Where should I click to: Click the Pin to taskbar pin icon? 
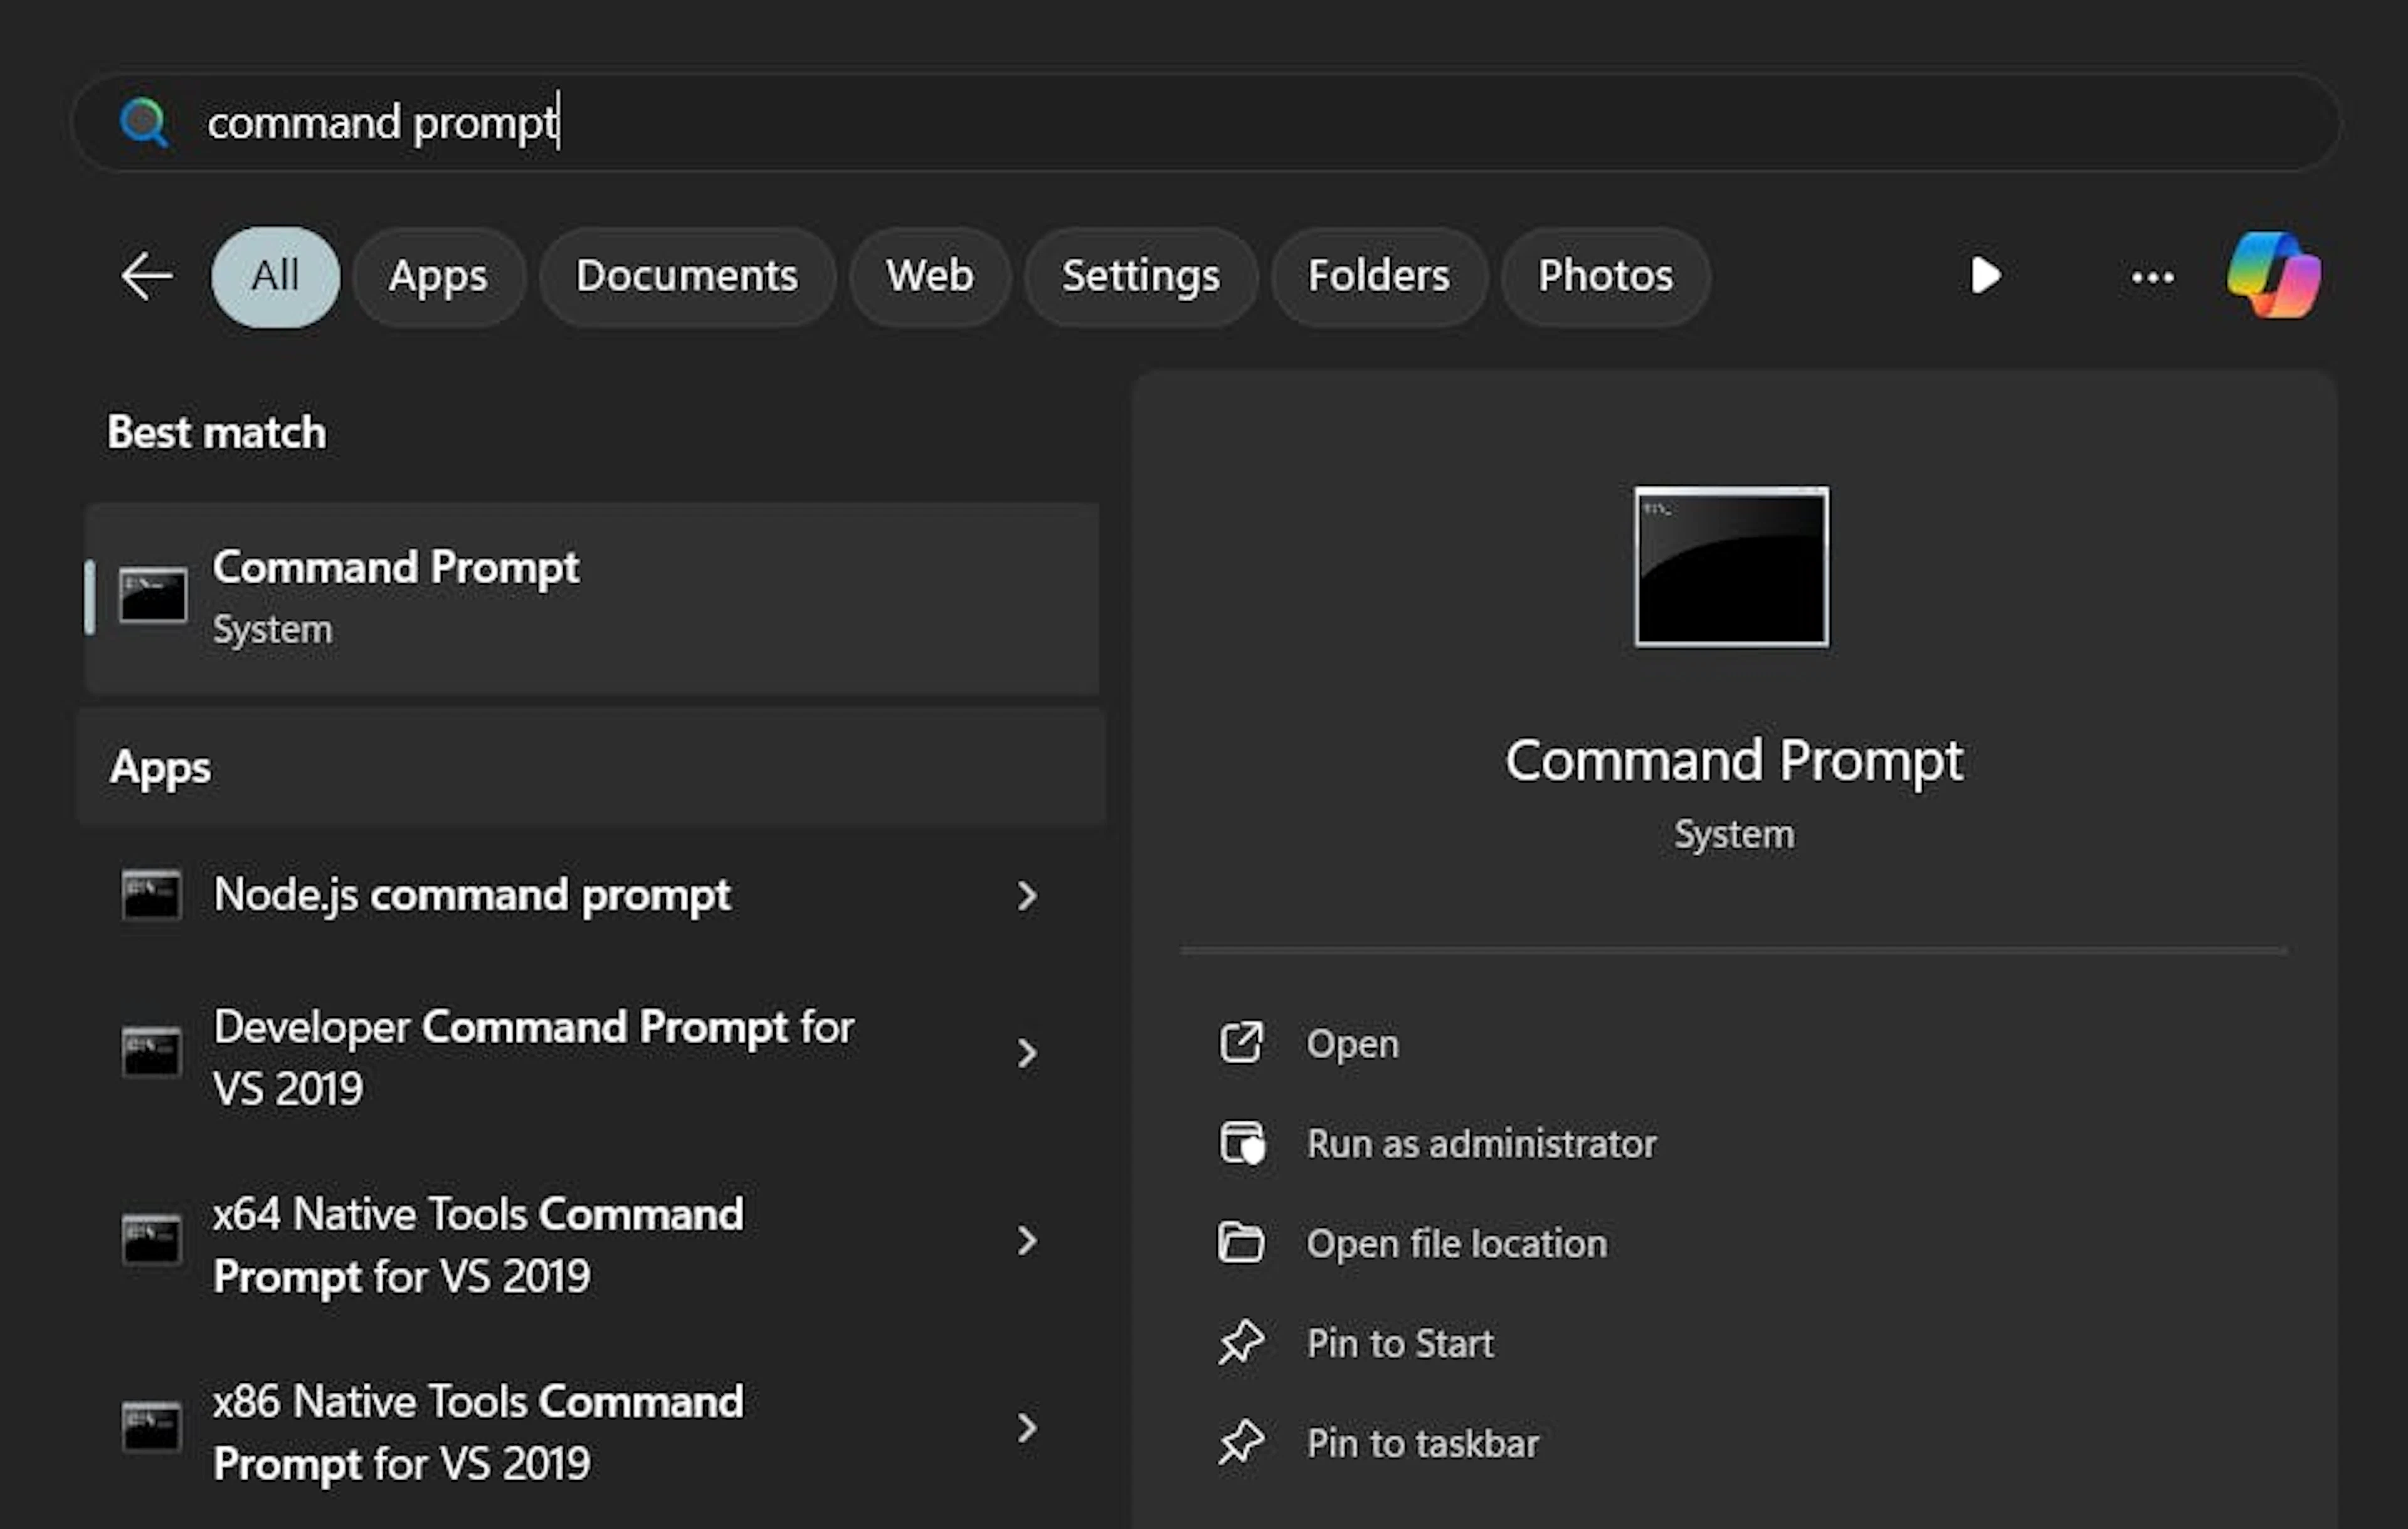[1241, 1443]
